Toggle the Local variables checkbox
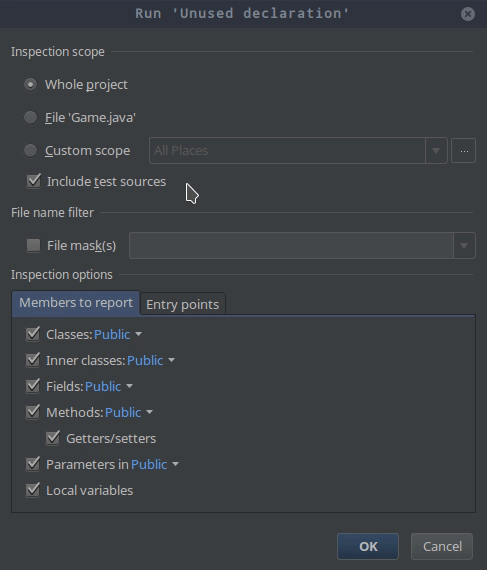The image size is (487, 570). point(33,490)
